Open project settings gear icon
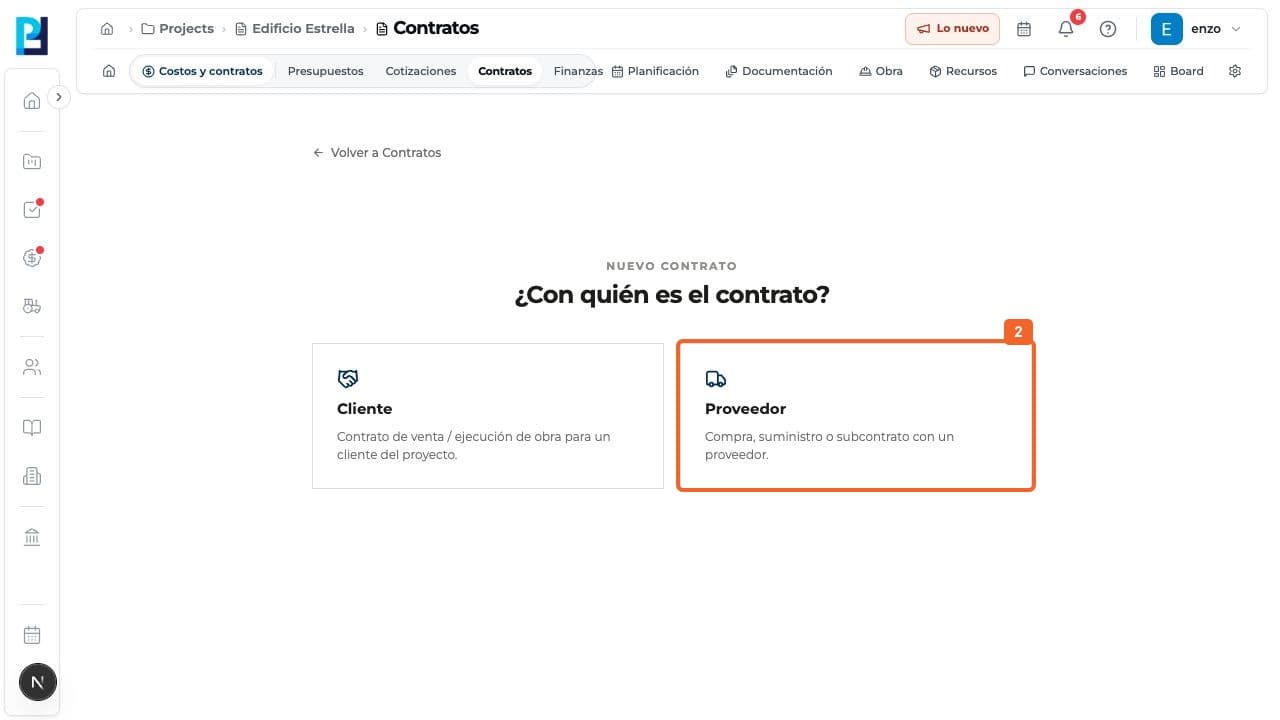Screen dimensions: 1280x720 1235,71
